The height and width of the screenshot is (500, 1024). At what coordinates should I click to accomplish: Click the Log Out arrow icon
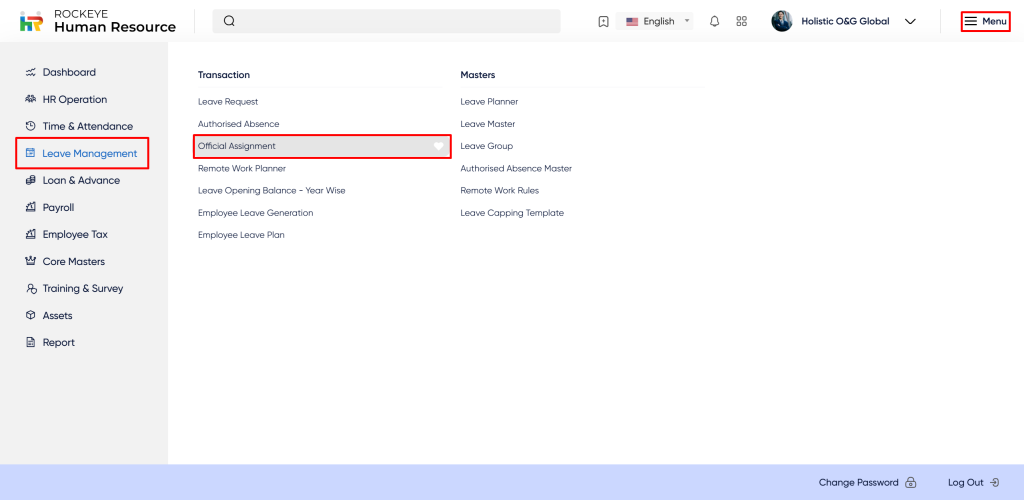click(x=994, y=482)
